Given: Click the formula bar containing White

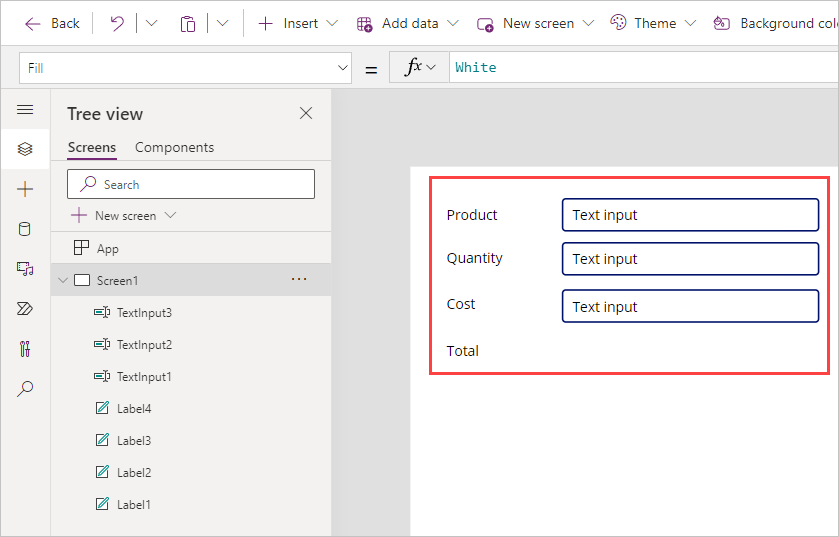Looking at the screenshot, I should coord(644,67).
